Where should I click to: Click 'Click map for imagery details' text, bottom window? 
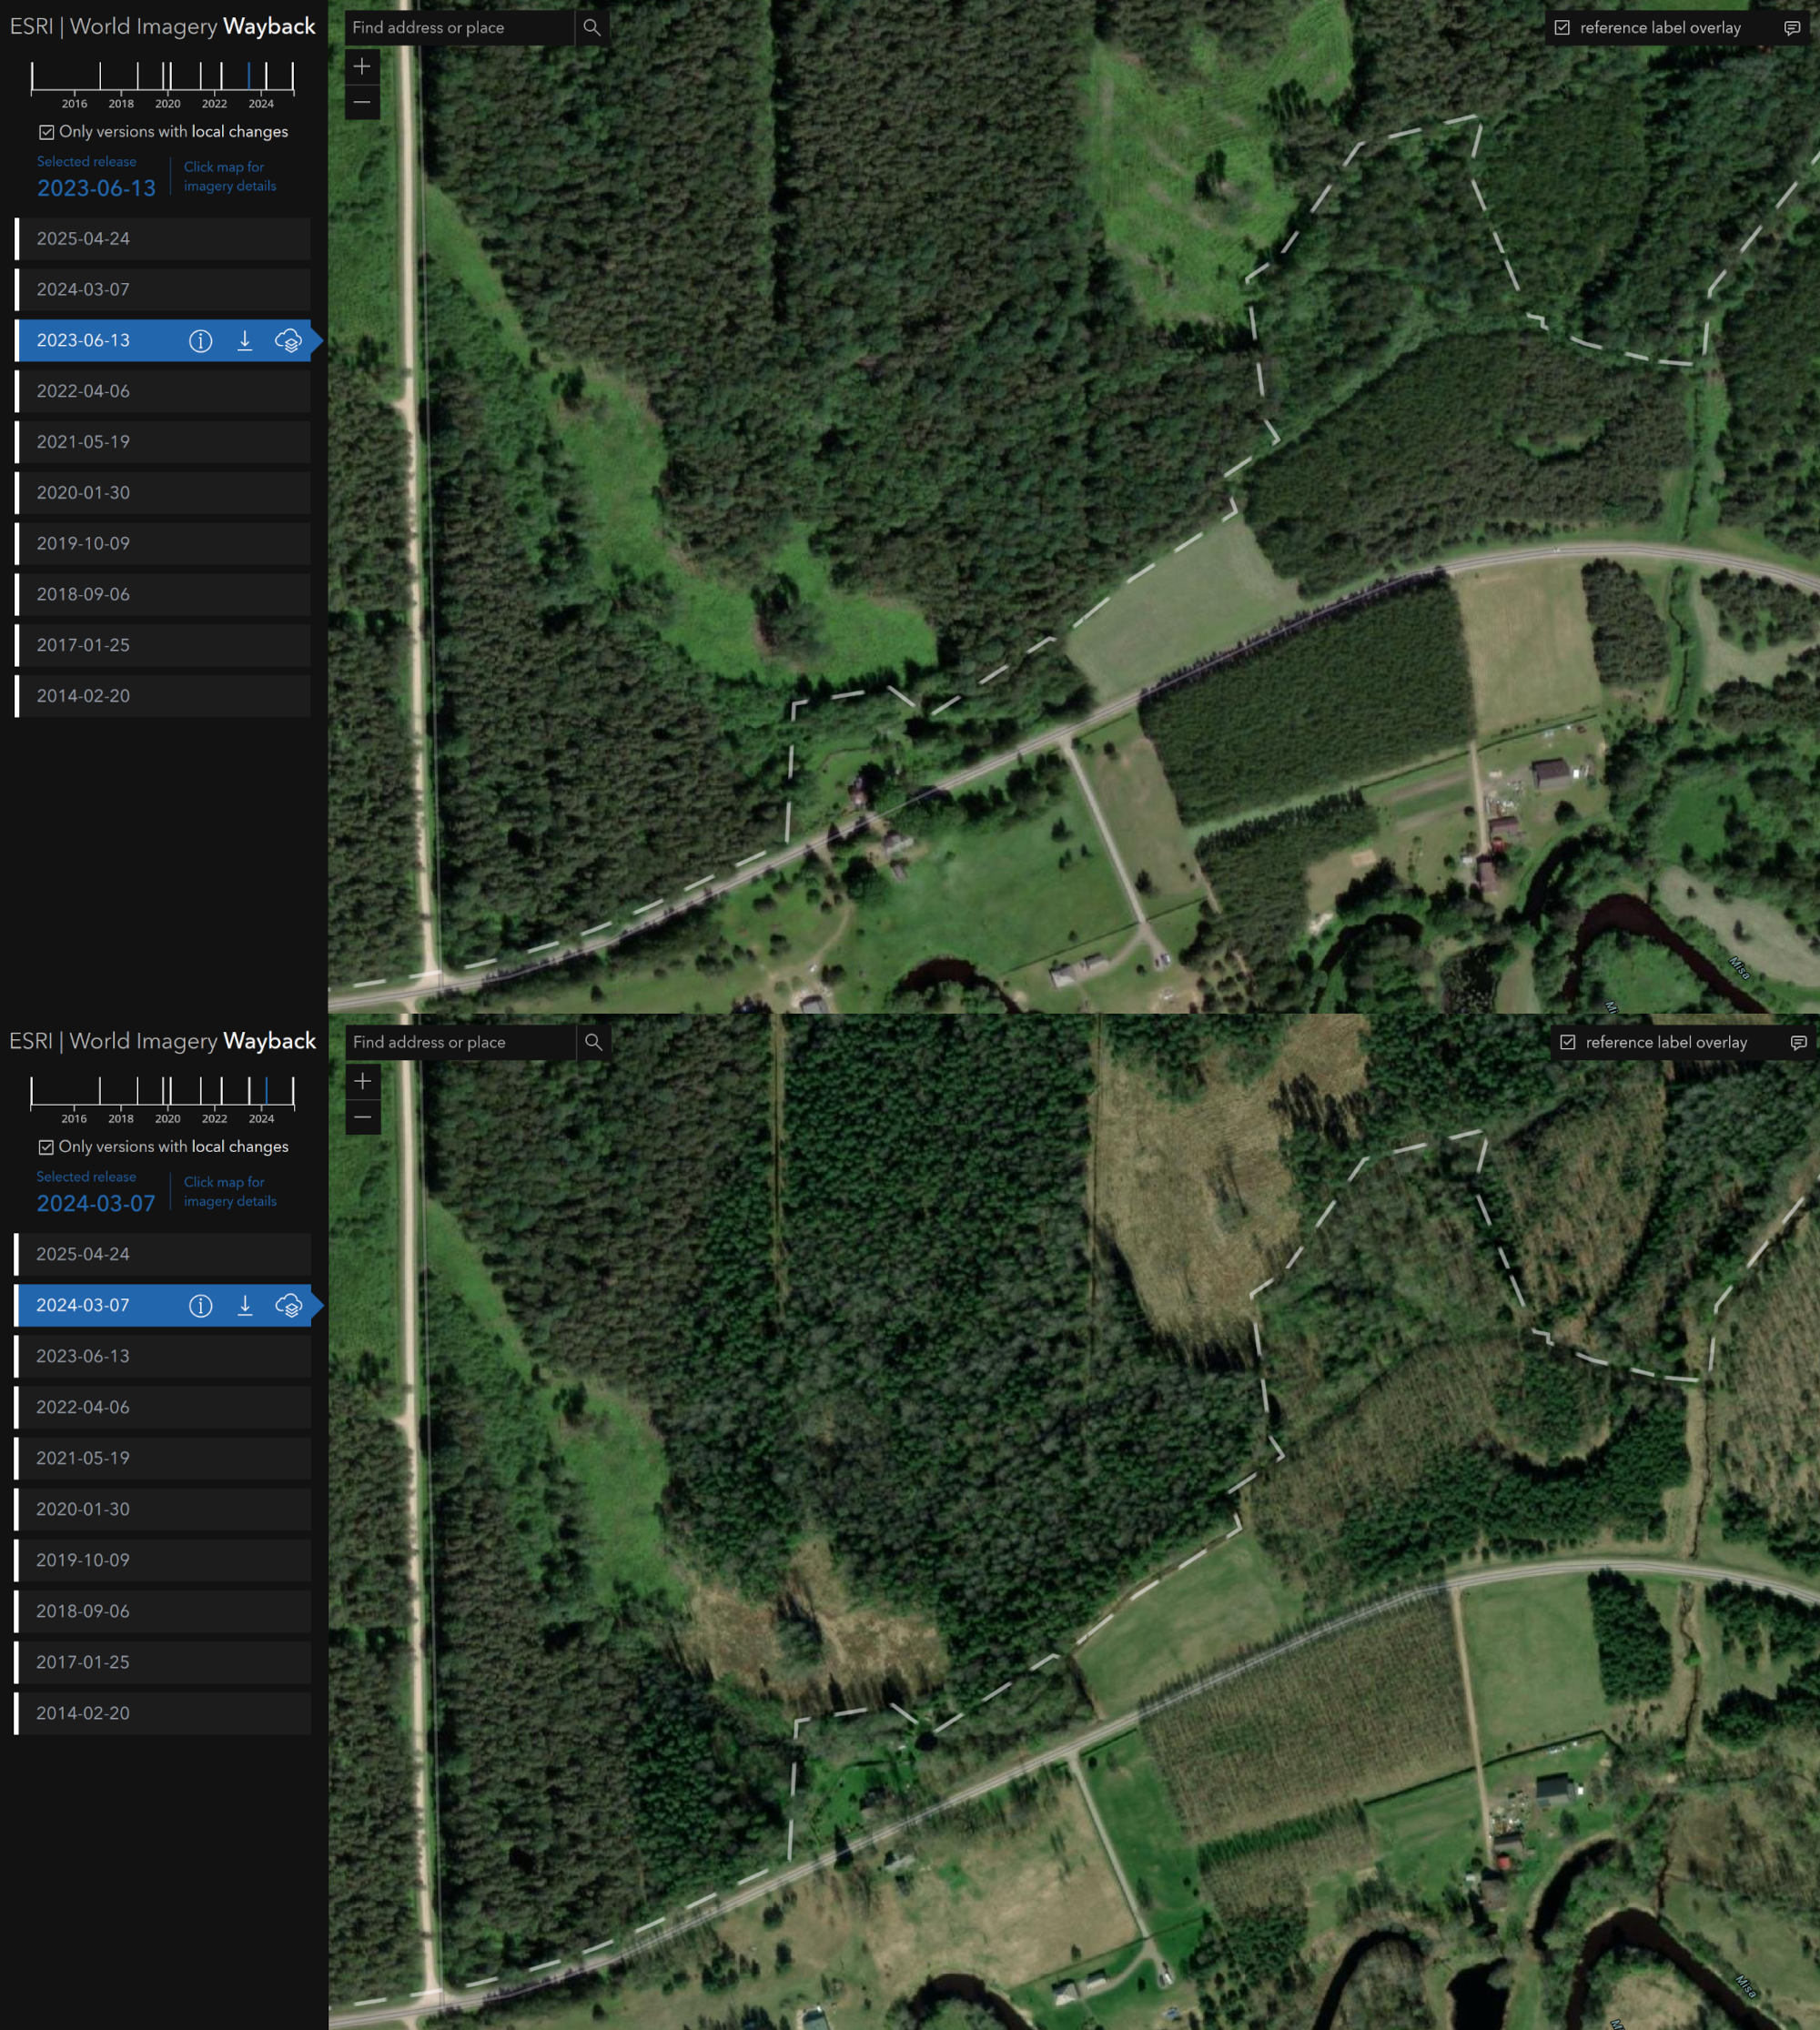tap(230, 1192)
